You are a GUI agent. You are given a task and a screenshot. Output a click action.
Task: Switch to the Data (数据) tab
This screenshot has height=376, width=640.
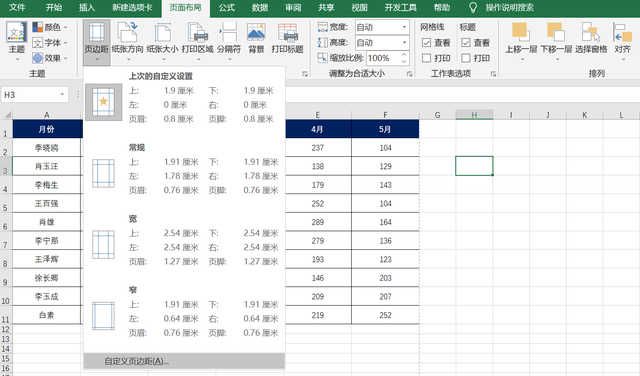(x=260, y=7)
